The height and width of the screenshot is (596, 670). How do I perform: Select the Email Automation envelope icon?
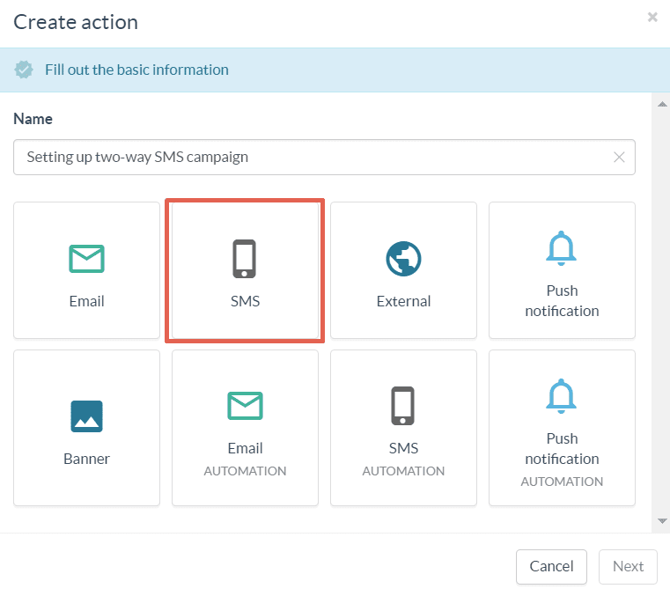point(245,405)
